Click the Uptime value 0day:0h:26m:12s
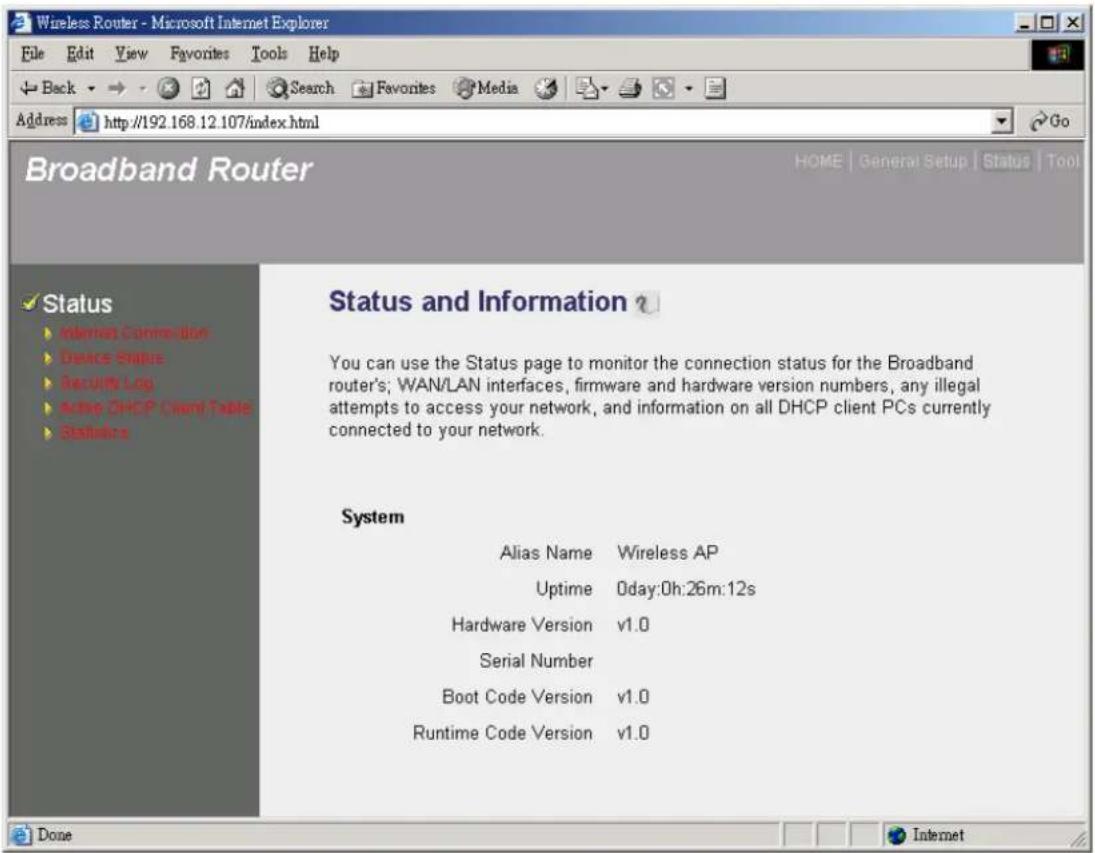Image resolution: width=1095 pixels, height=853 pixels. point(686,590)
